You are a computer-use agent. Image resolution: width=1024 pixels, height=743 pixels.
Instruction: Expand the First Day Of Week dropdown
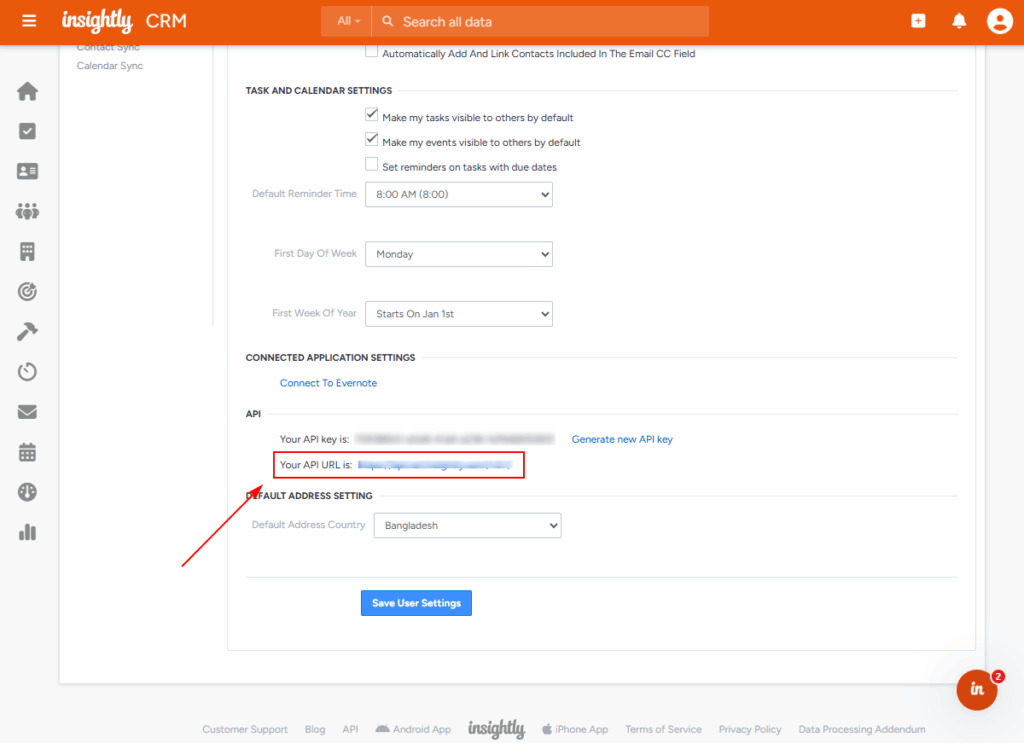click(x=458, y=255)
